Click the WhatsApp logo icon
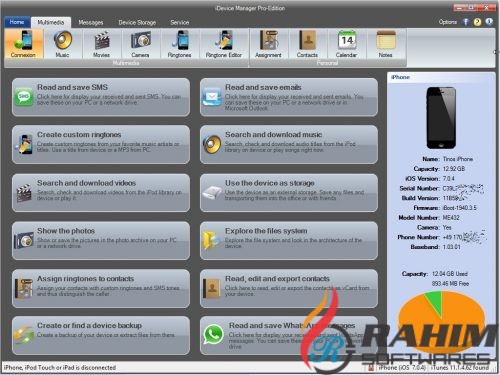500x375 pixels. (x=214, y=335)
